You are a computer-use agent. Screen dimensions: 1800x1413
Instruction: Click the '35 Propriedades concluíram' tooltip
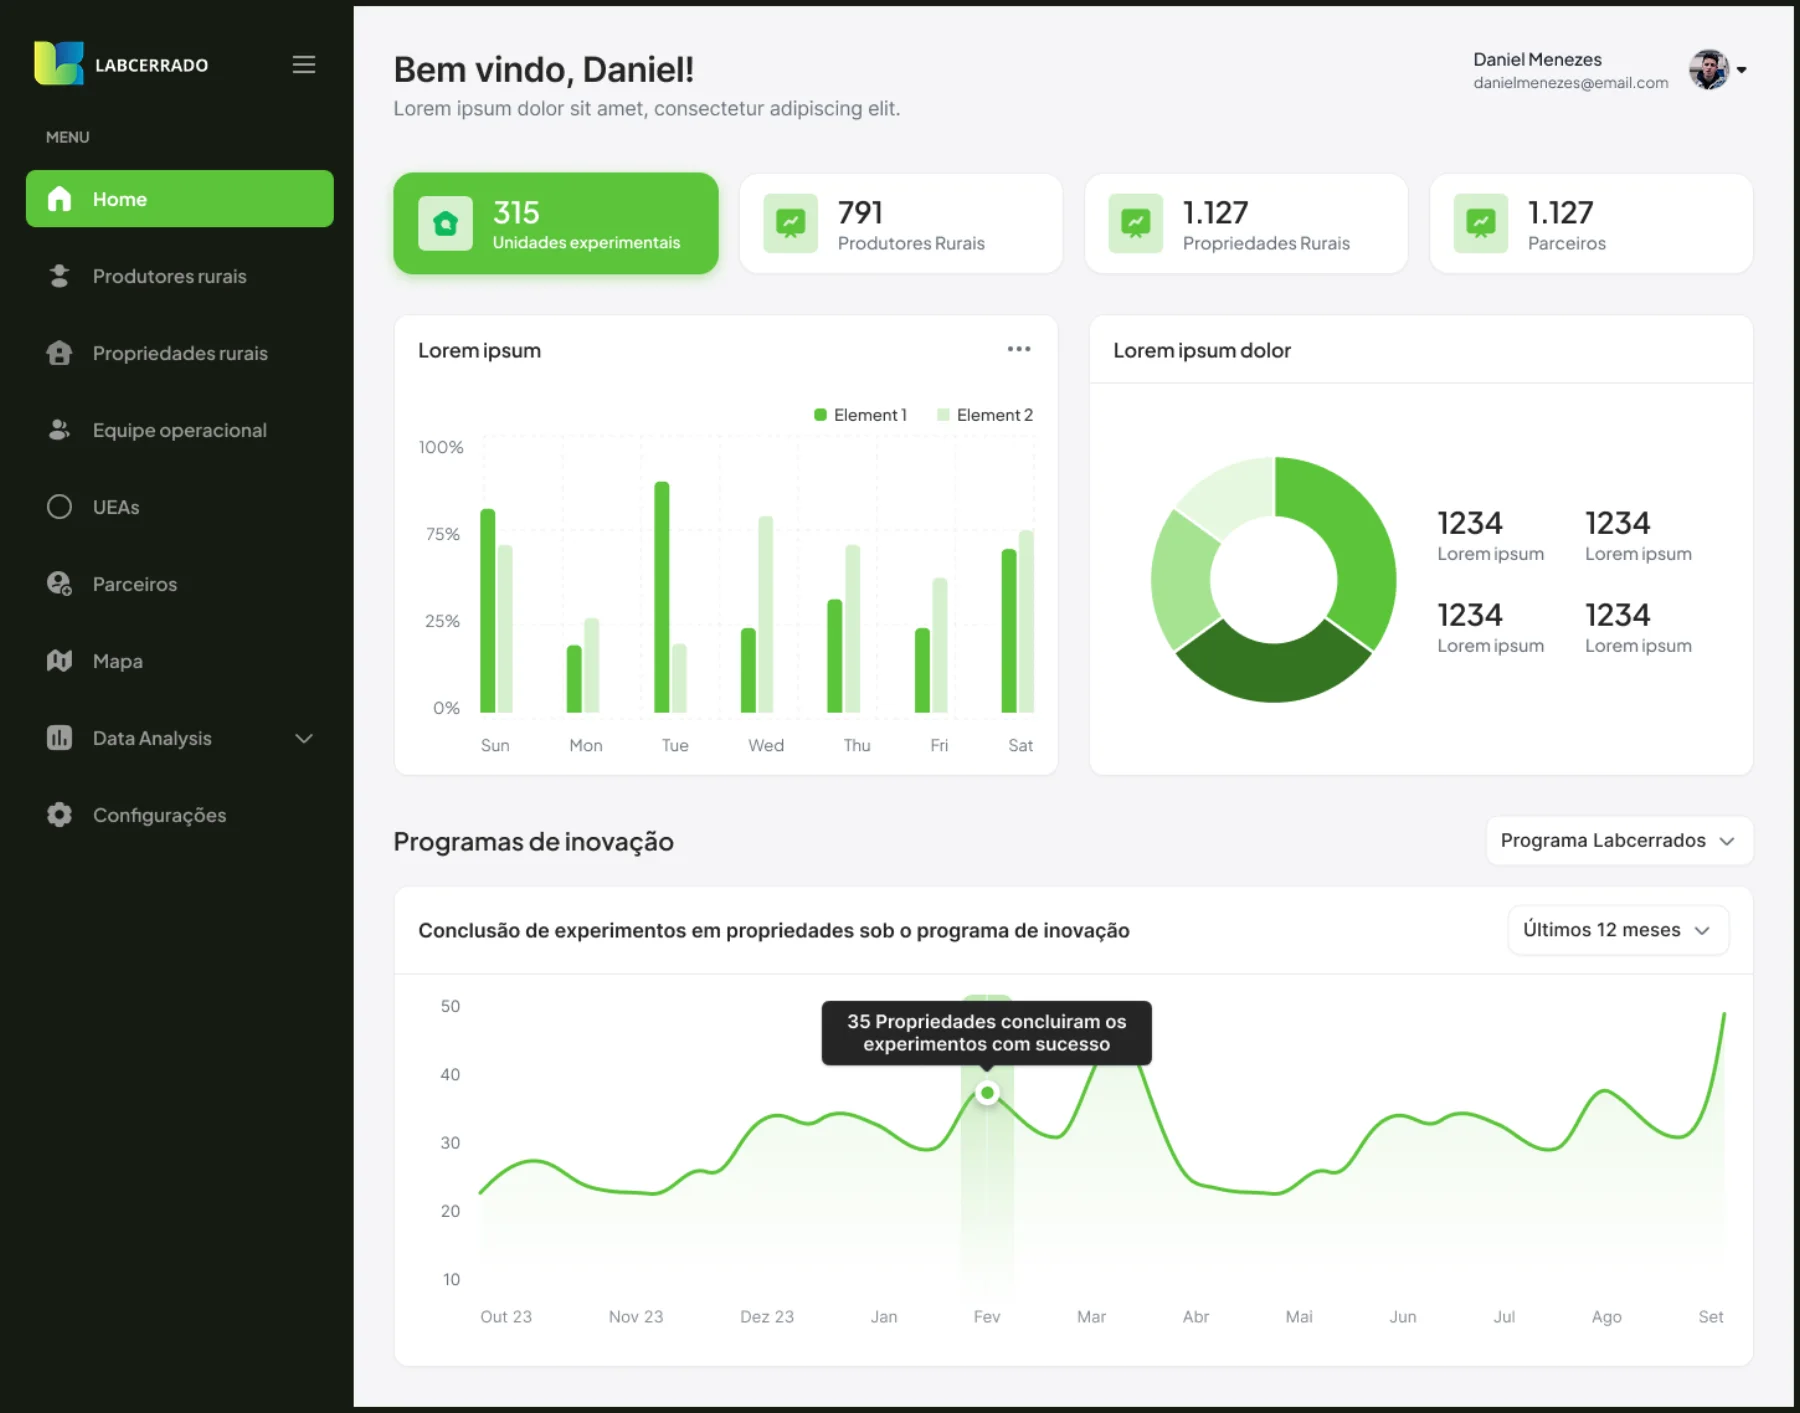pos(987,1033)
